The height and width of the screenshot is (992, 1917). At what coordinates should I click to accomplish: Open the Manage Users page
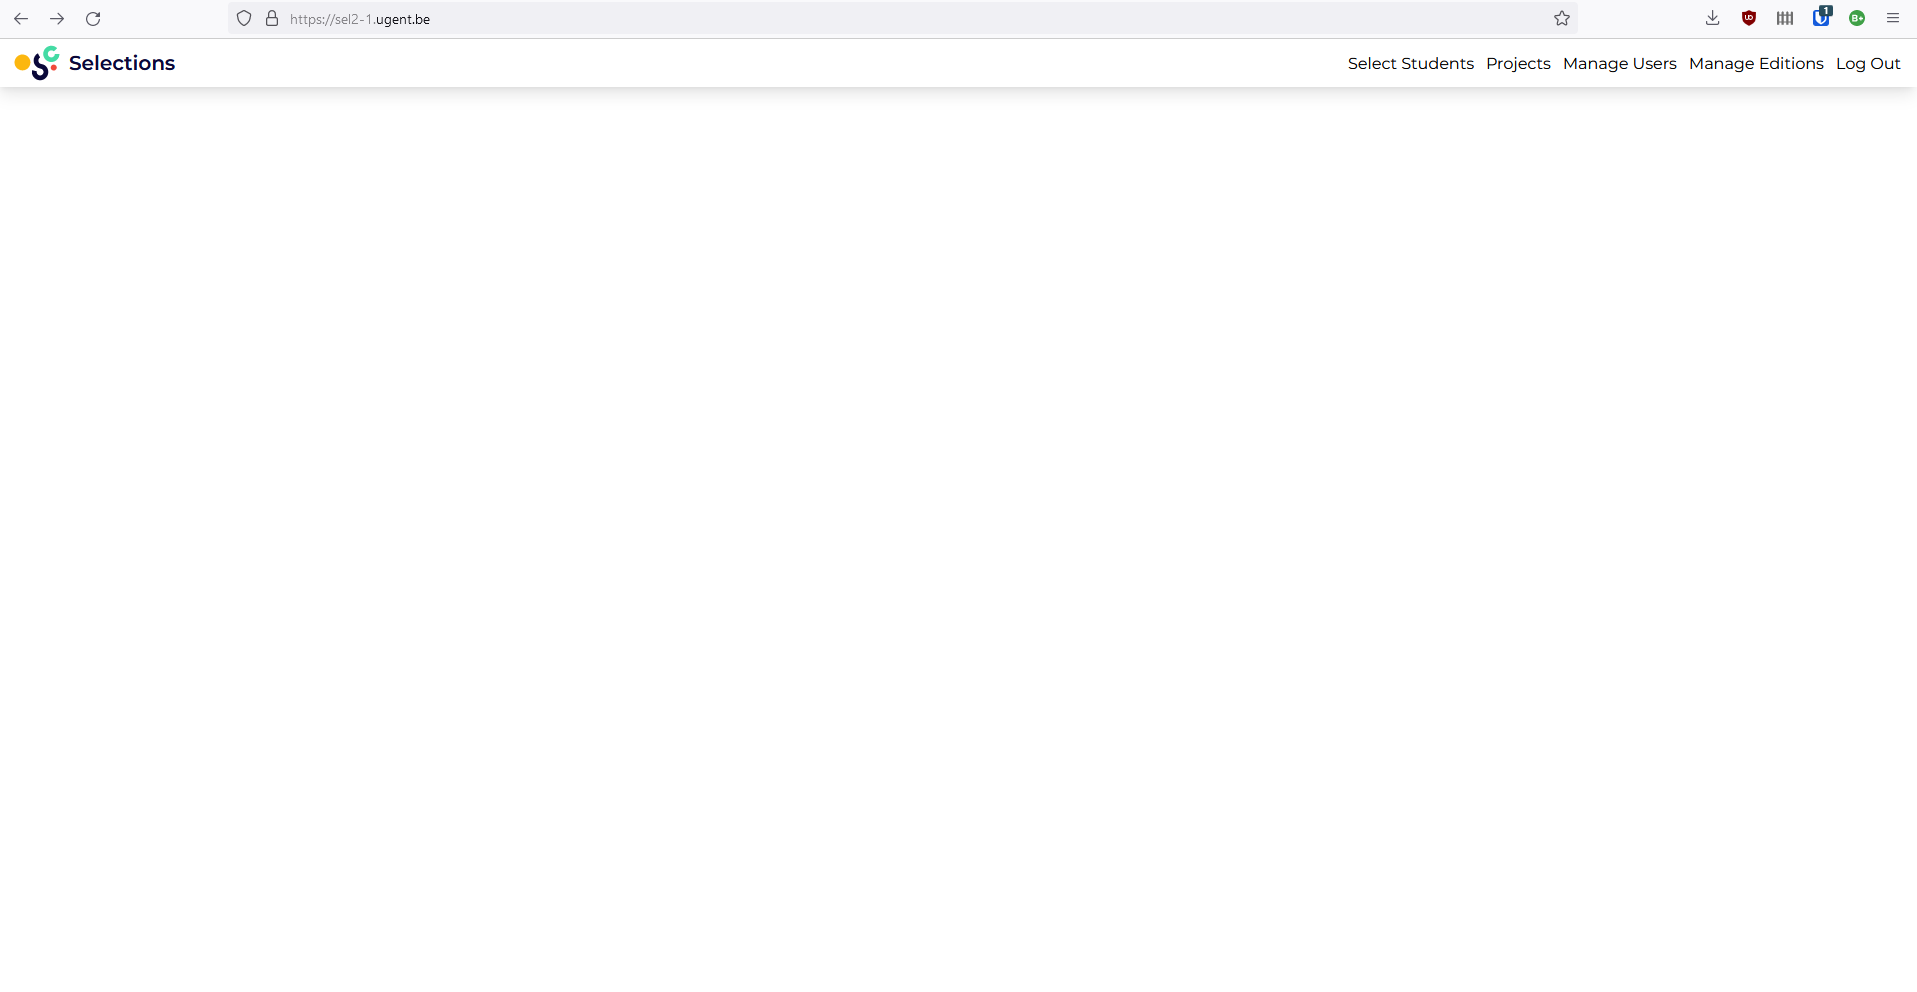tap(1619, 64)
